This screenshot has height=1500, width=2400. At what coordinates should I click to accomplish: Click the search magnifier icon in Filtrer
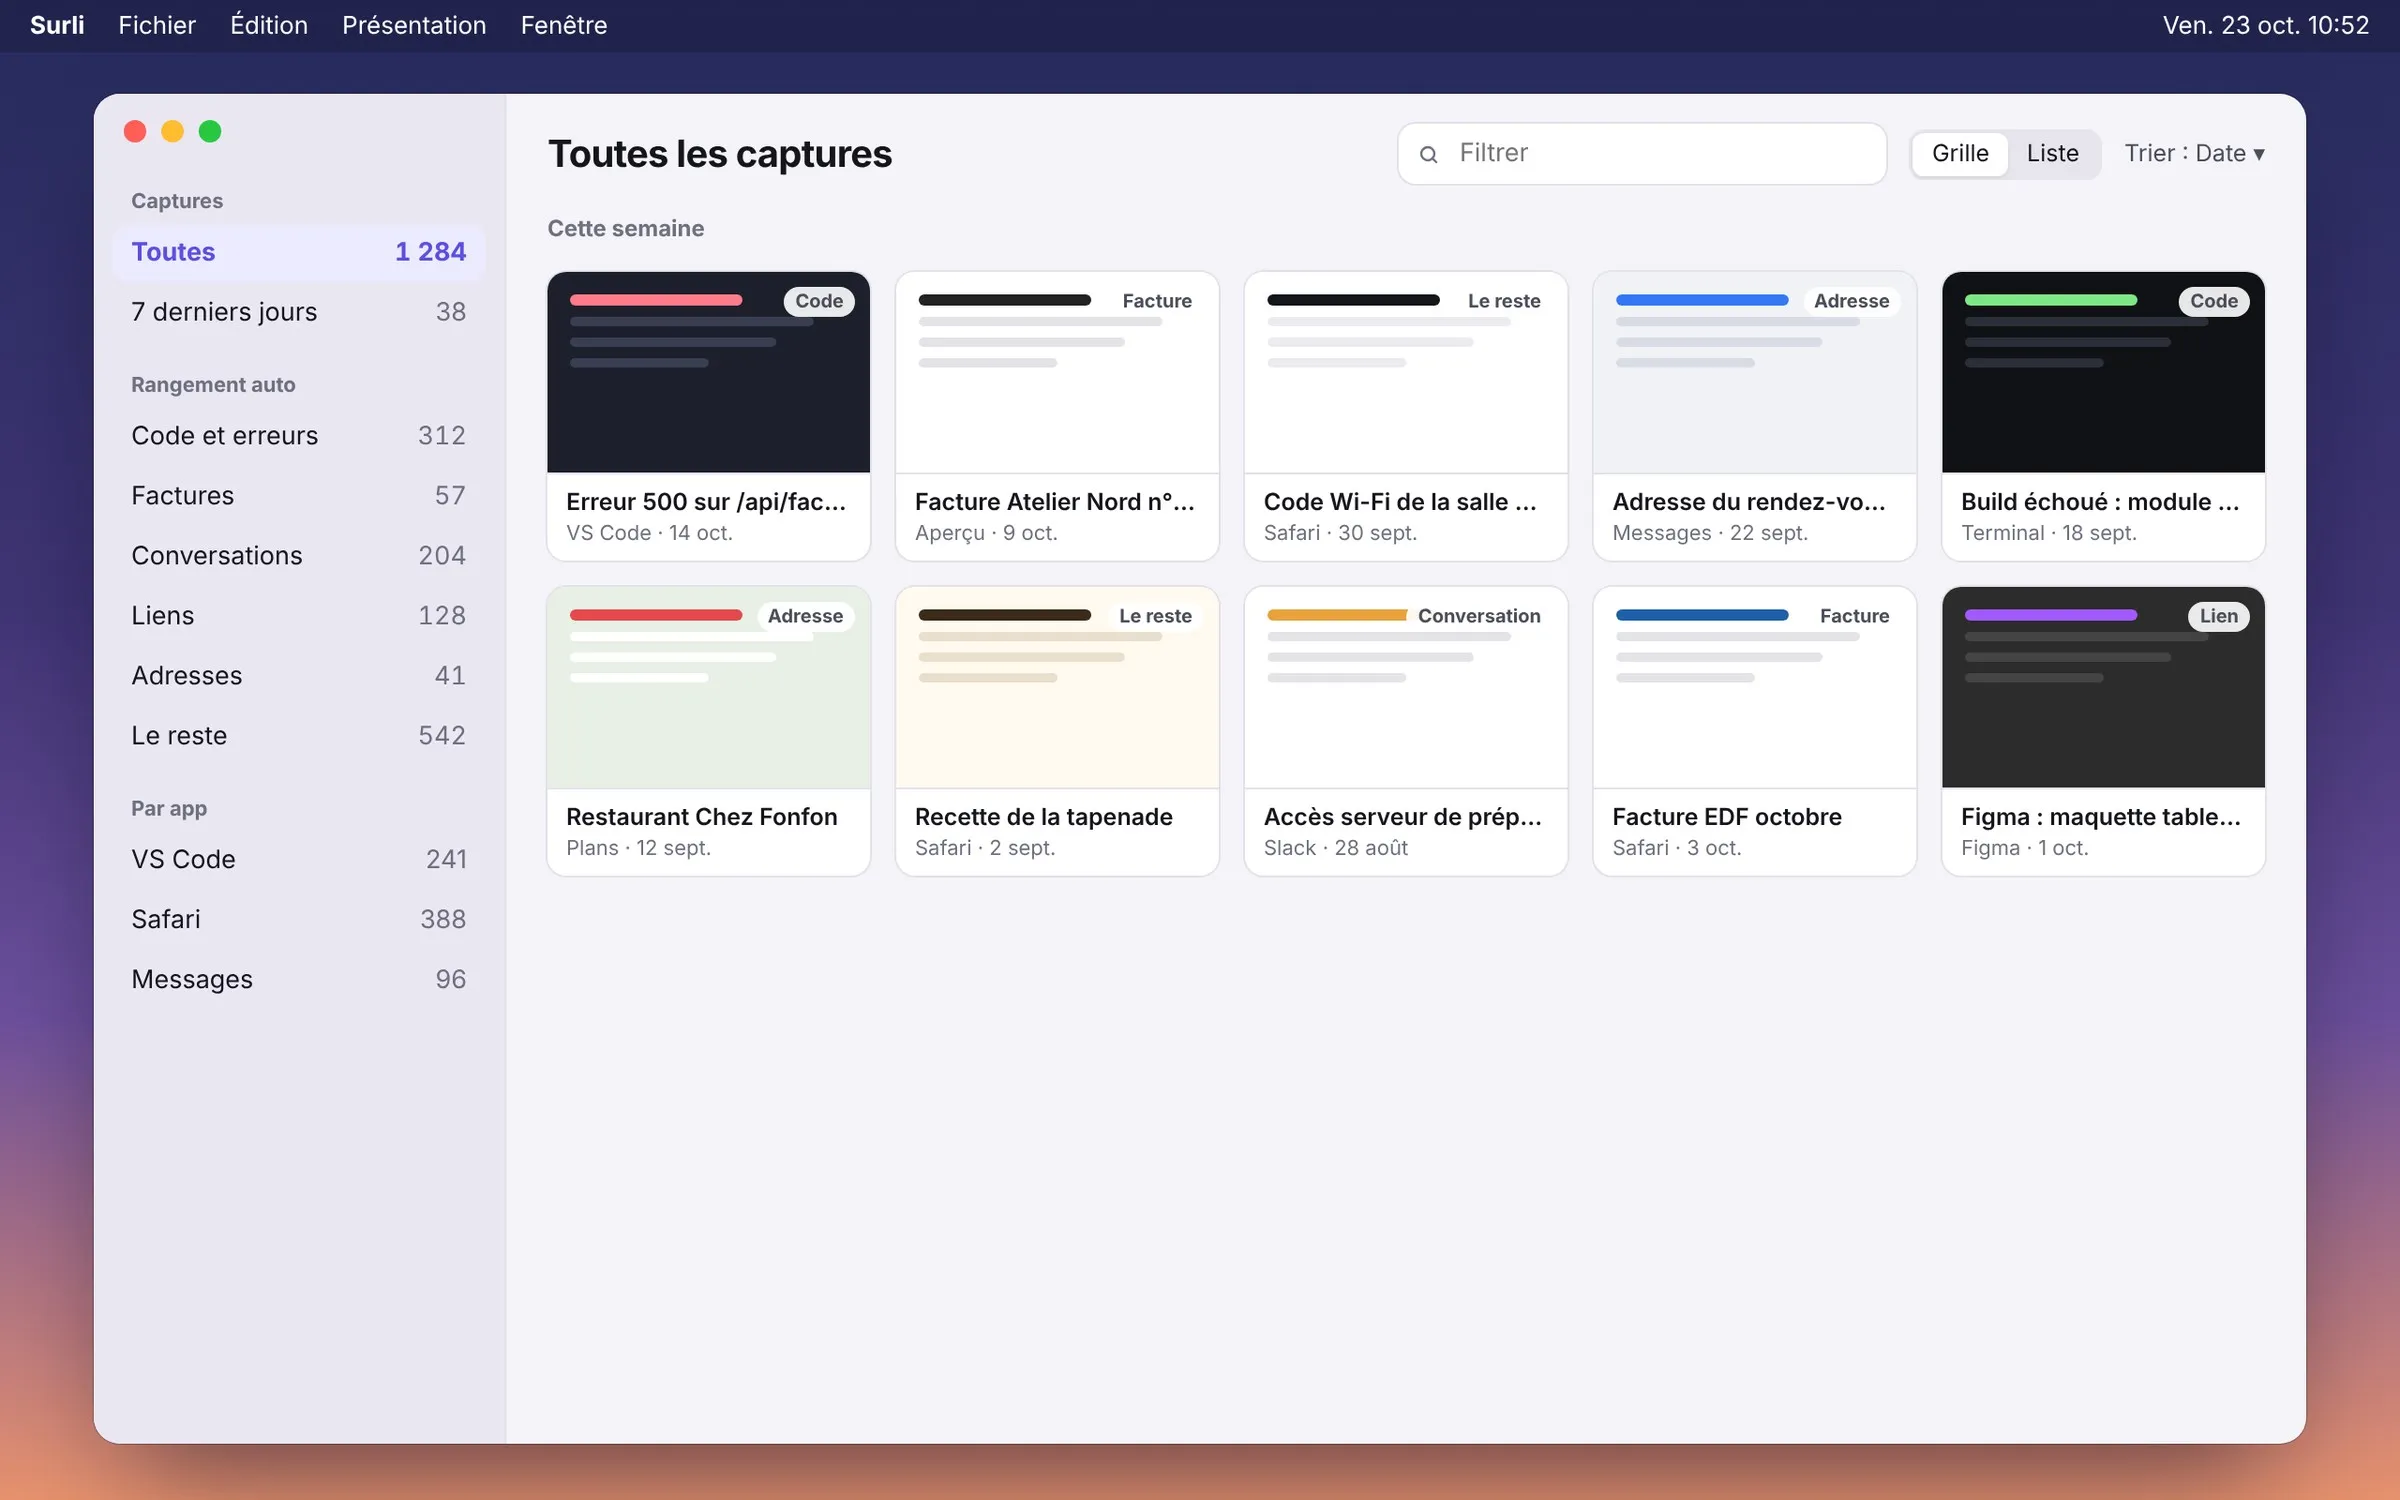[1428, 154]
